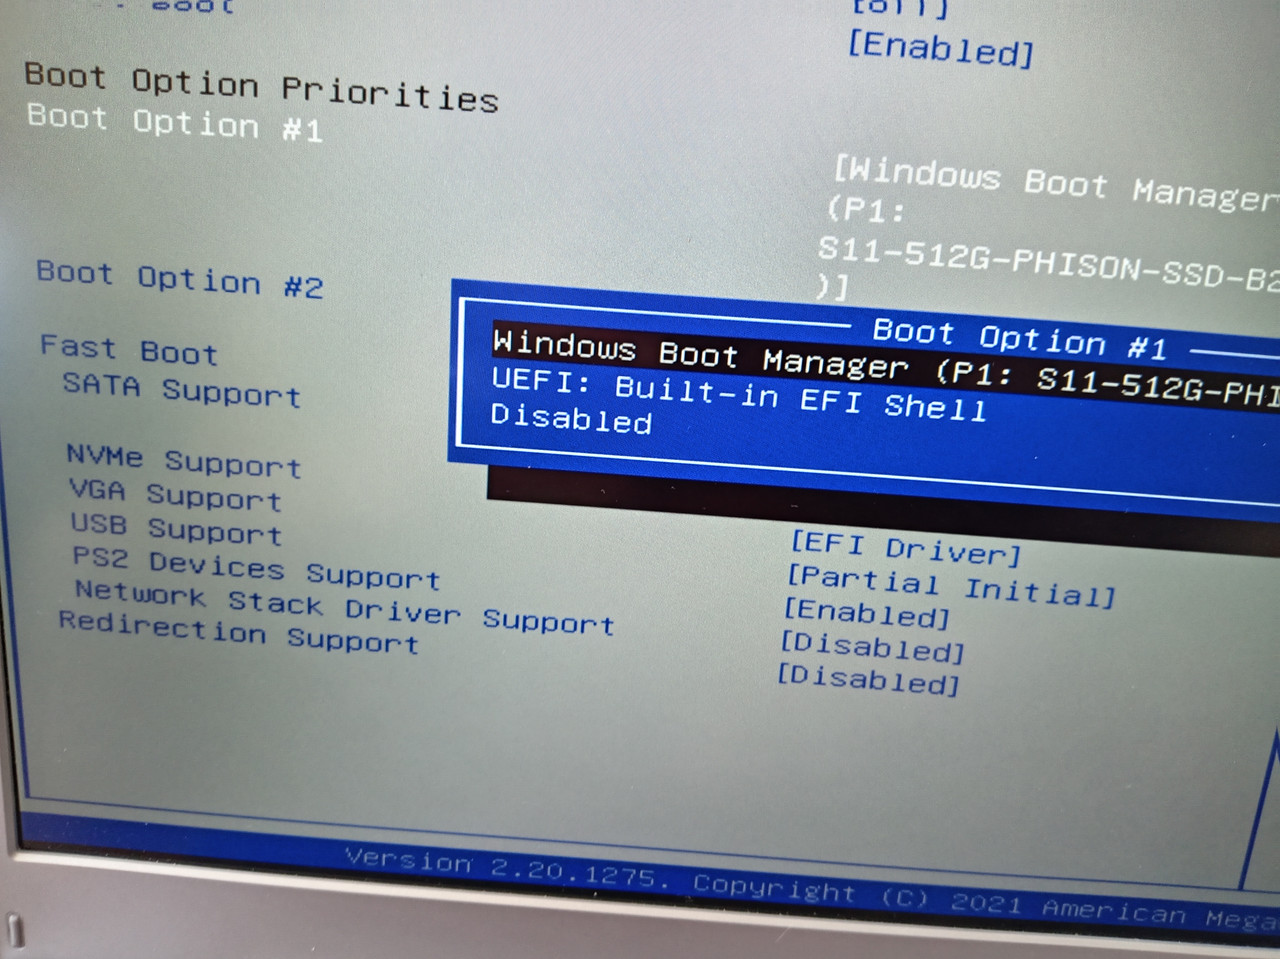Select the USB Support row
1280x959 pixels.
coord(176,528)
